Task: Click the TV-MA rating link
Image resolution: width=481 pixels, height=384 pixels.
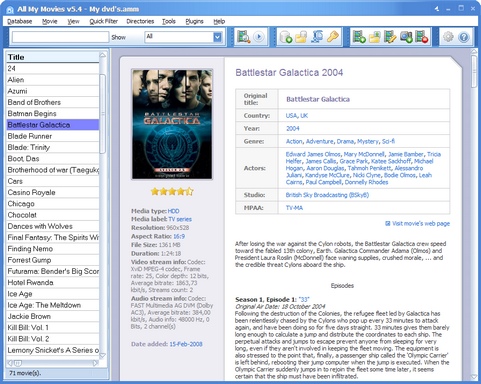Action: 294,208
